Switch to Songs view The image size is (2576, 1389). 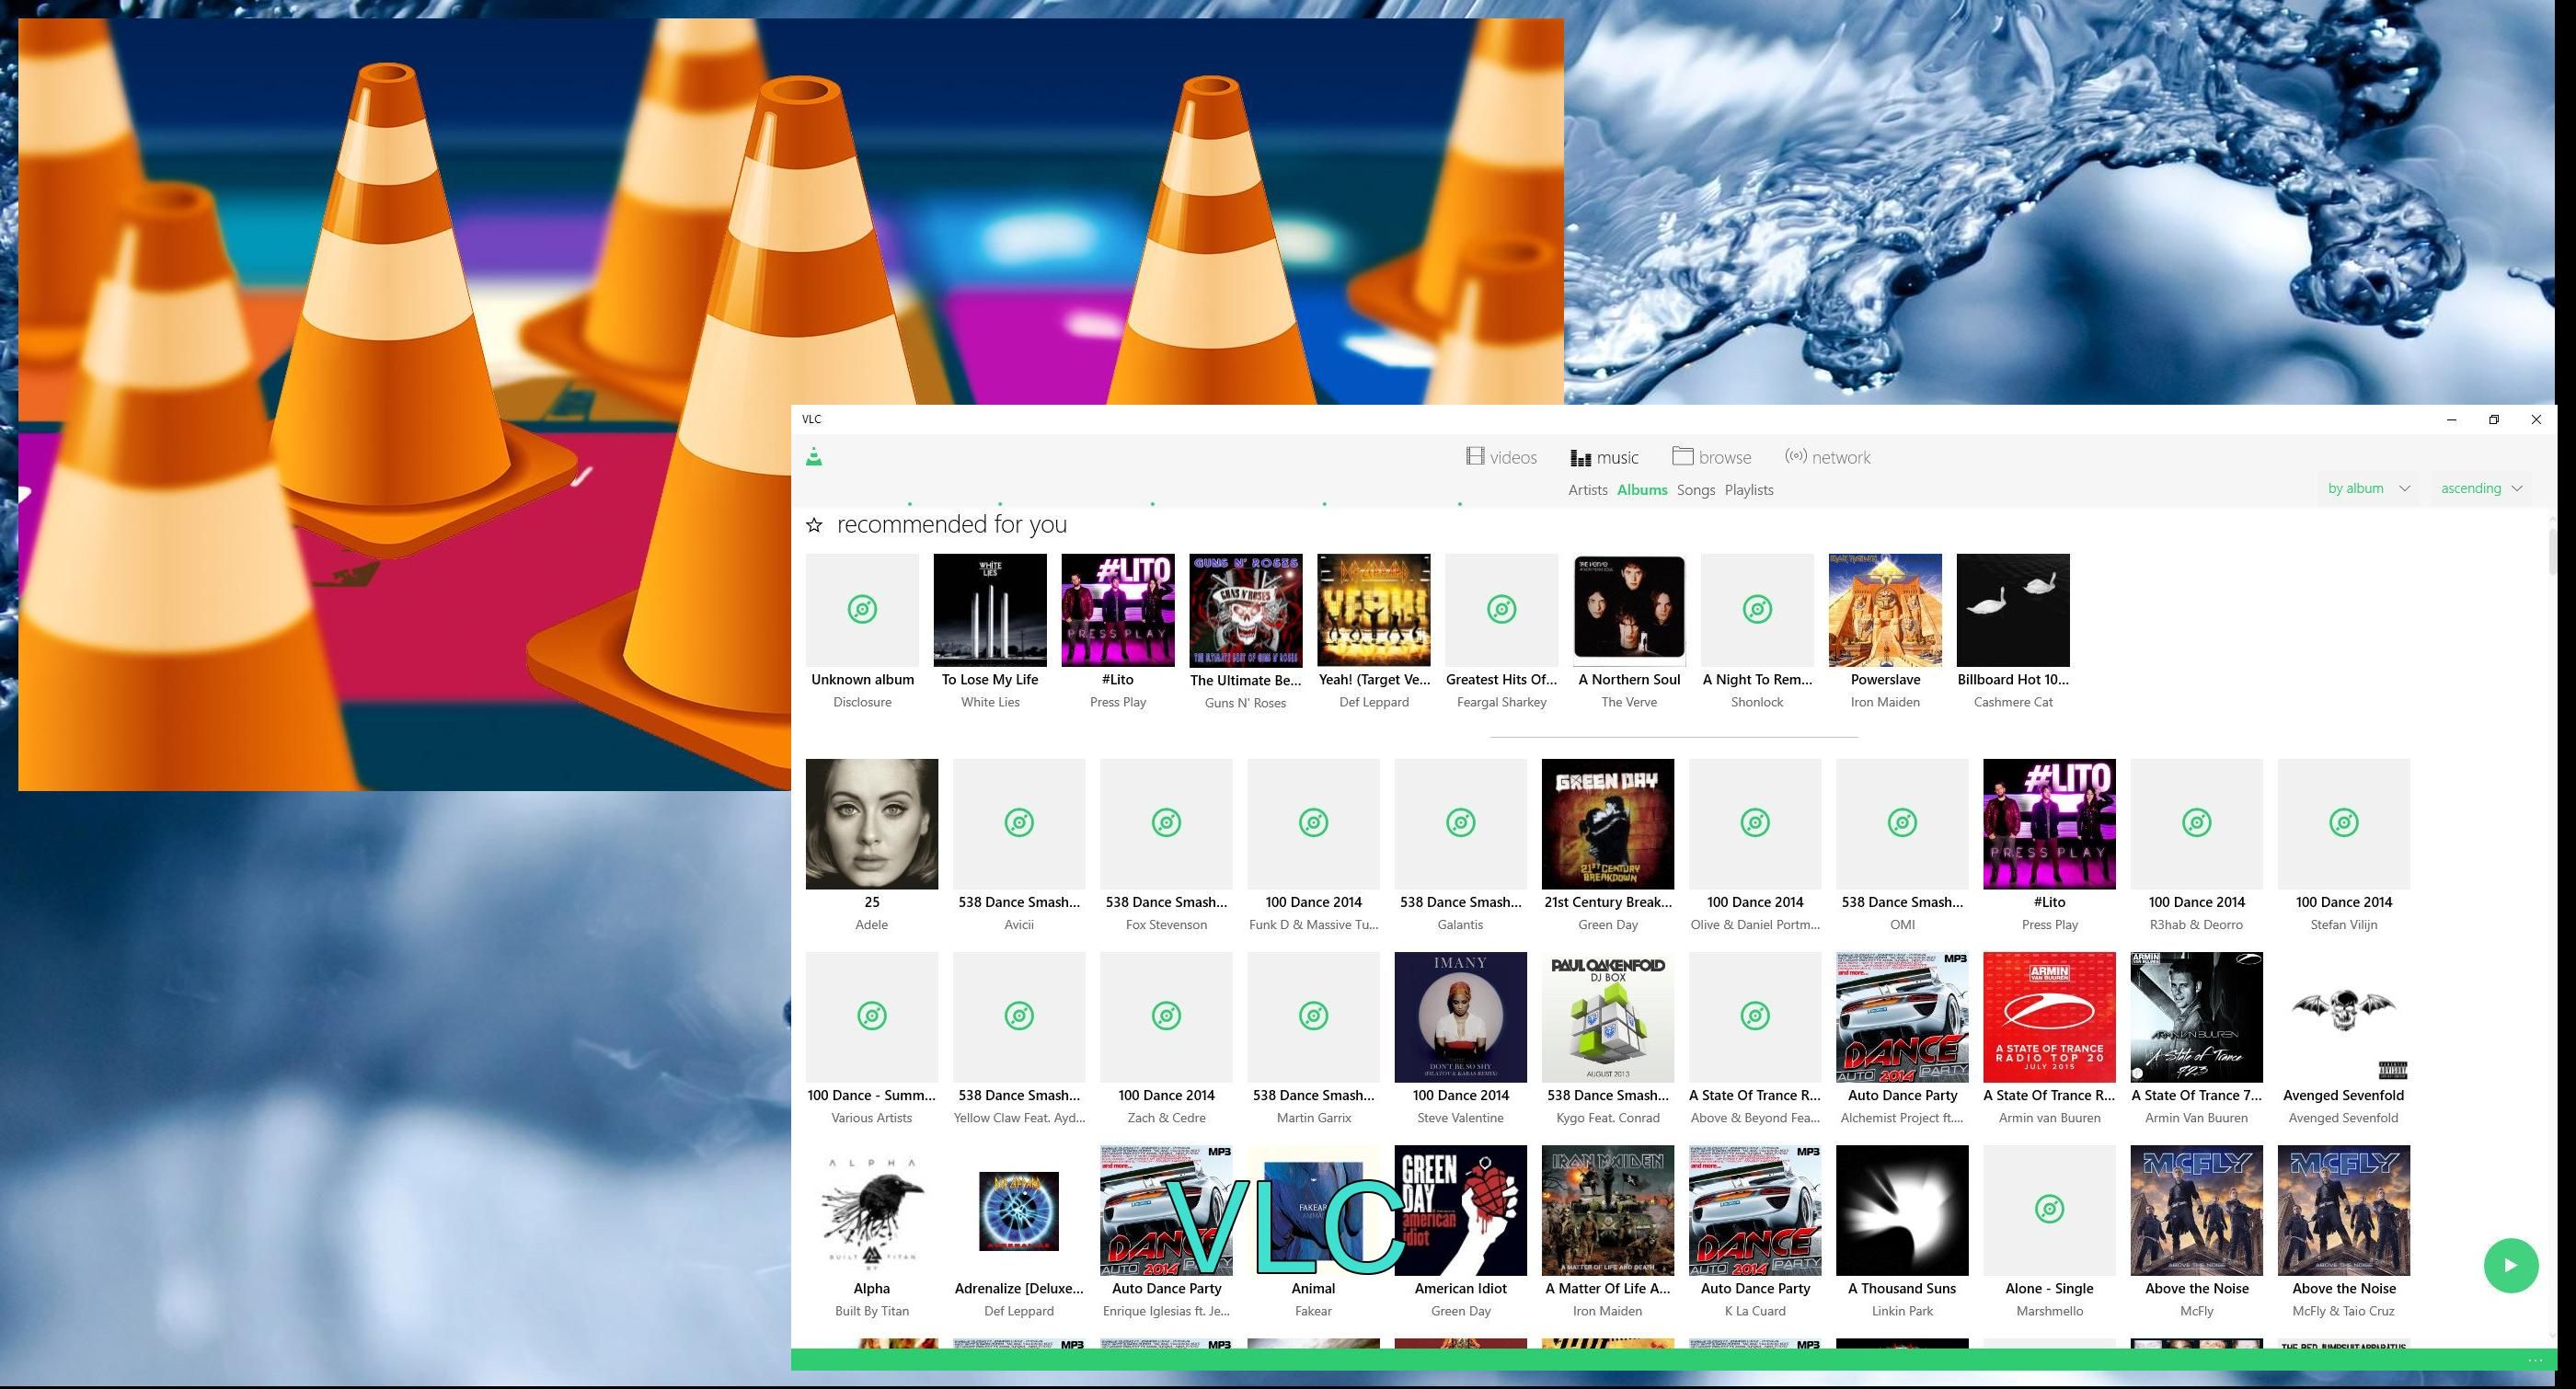(1695, 490)
